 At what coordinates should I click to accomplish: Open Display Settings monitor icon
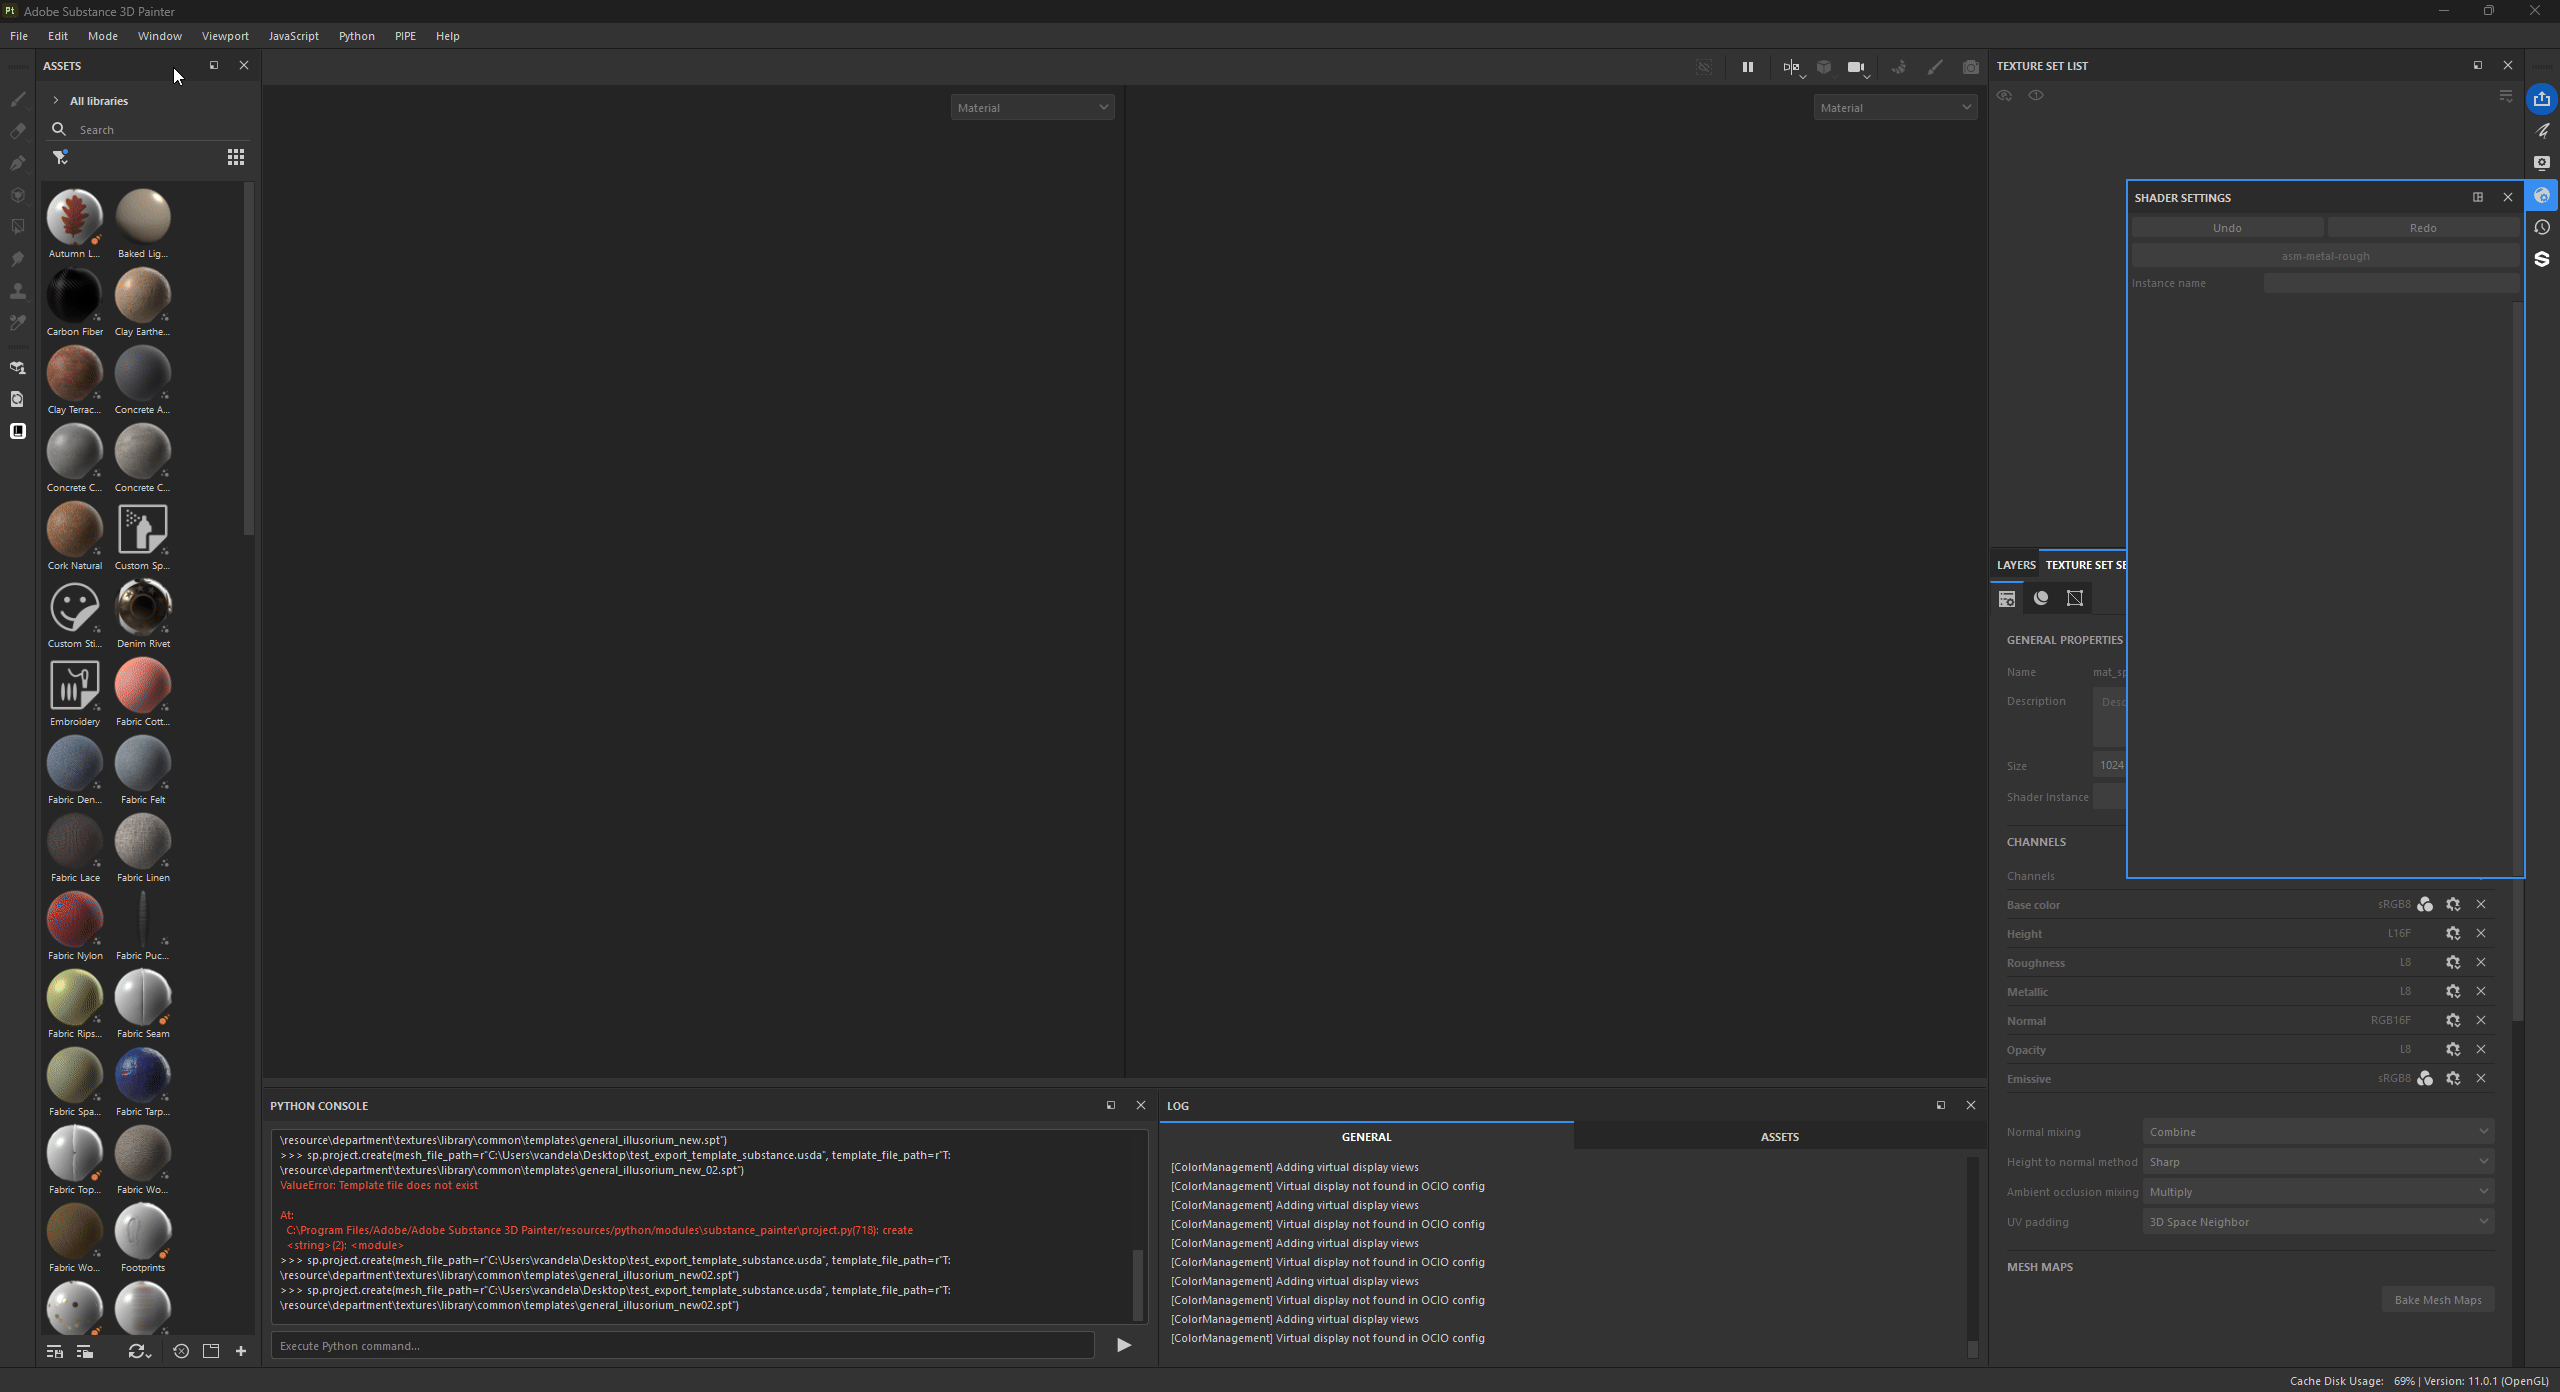(2541, 163)
